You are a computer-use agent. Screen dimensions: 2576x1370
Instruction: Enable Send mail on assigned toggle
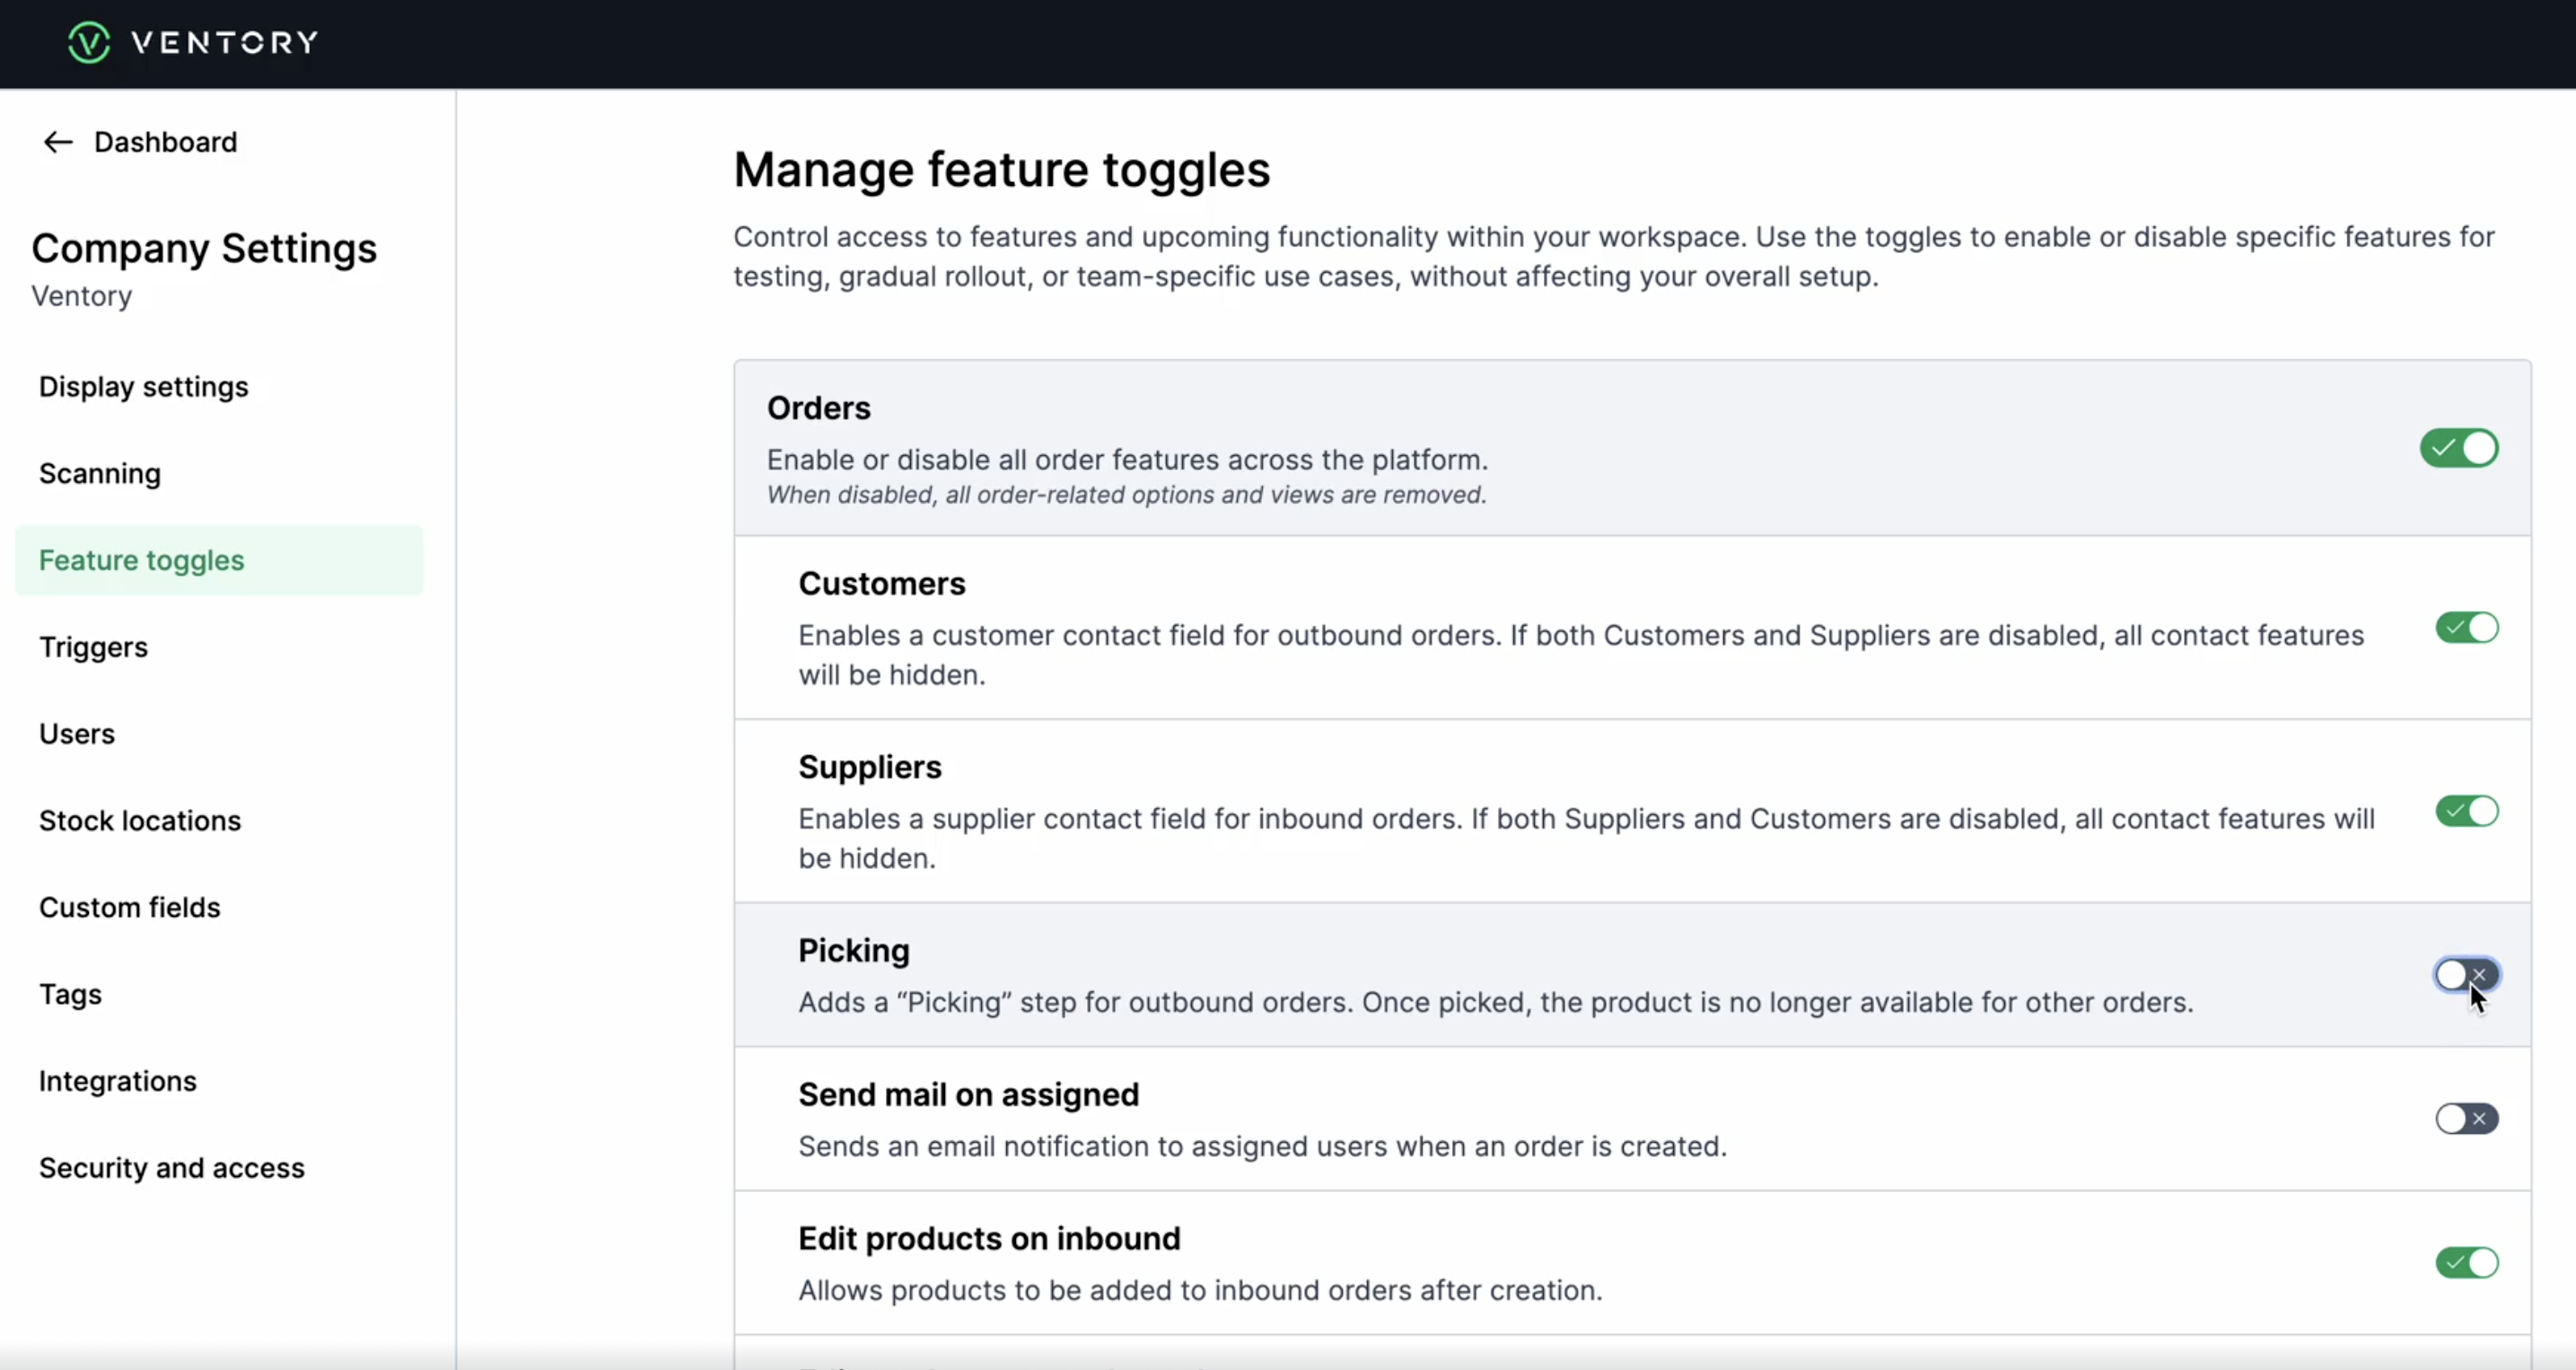(2467, 1119)
